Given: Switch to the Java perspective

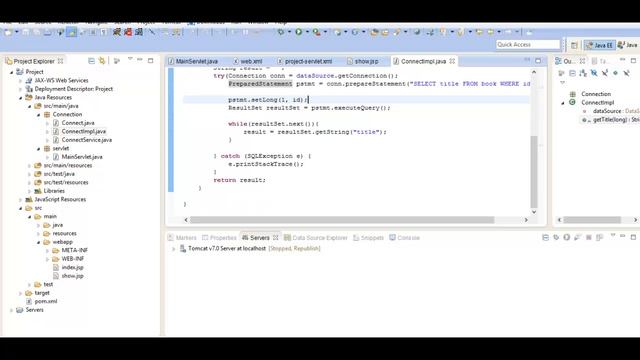Looking at the screenshot, I should click(628, 45).
